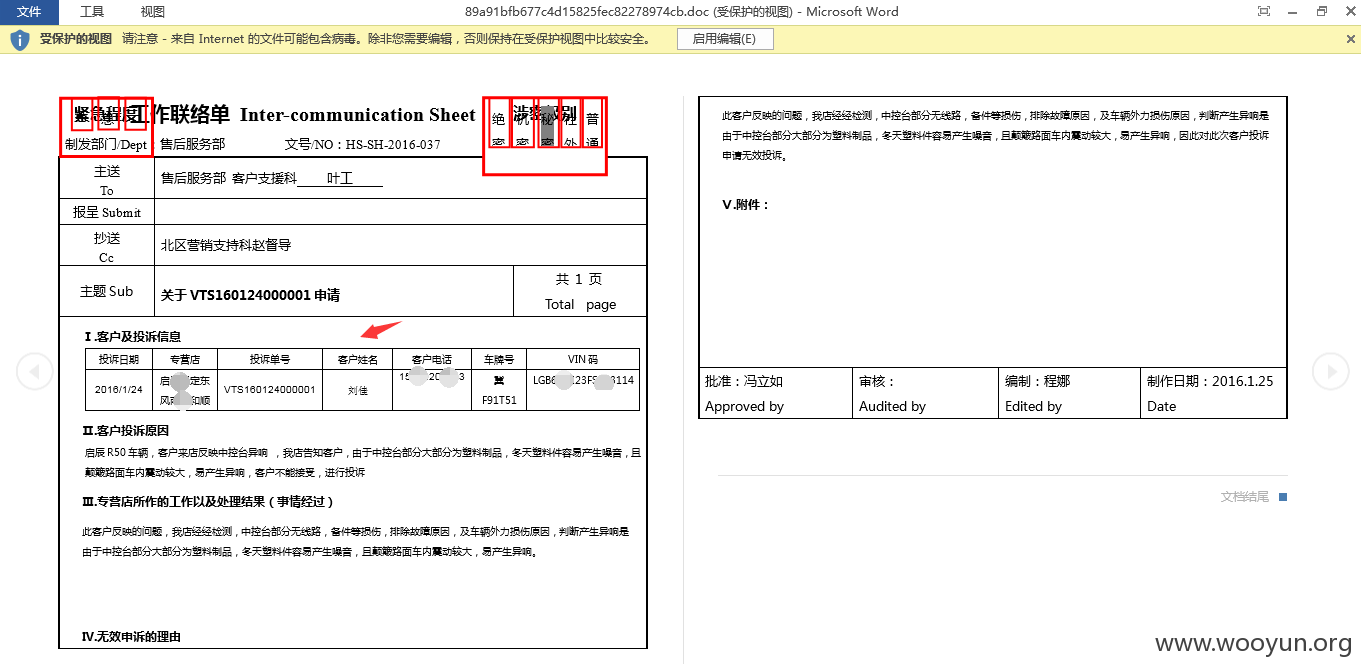Click the 文档结尾 label

[x=1244, y=497]
